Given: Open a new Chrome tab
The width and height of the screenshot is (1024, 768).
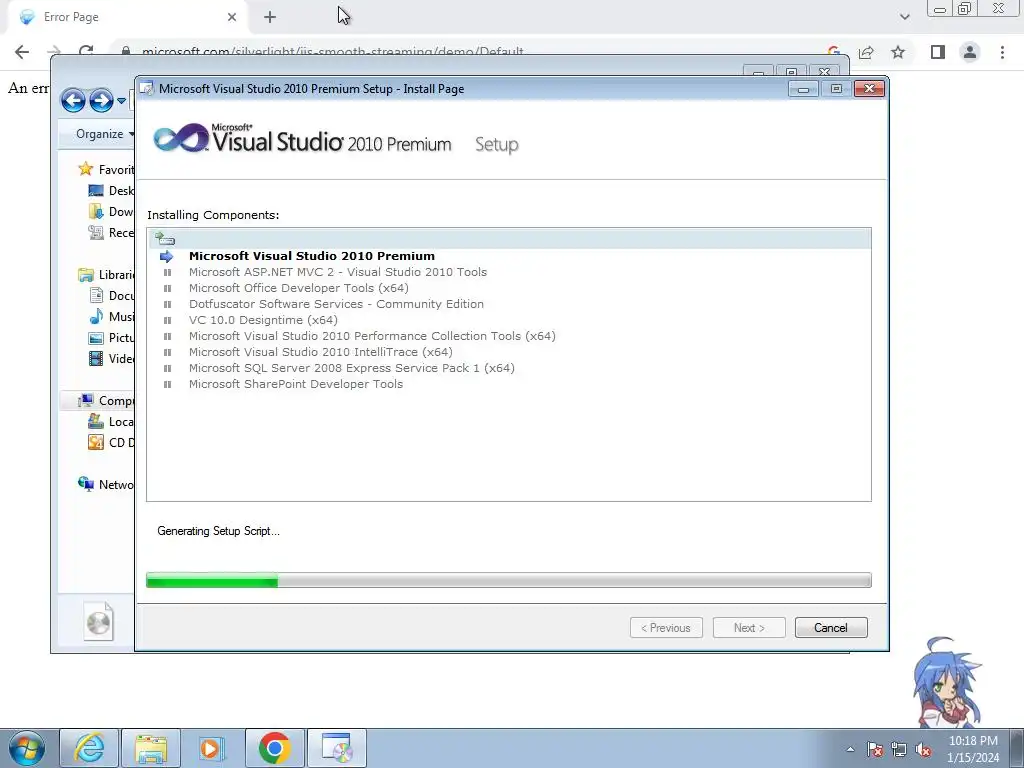Looking at the screenshot, I should (270, 17).
